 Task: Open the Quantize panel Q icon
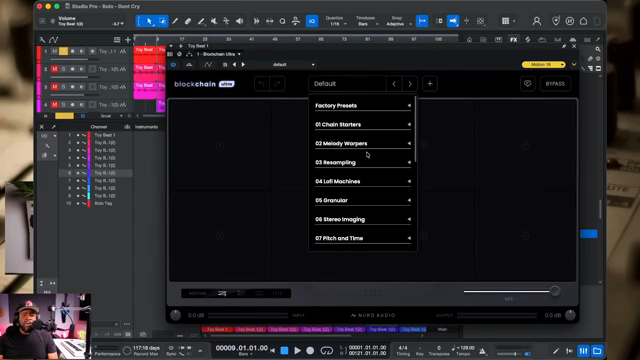click(x=282, y=21)
